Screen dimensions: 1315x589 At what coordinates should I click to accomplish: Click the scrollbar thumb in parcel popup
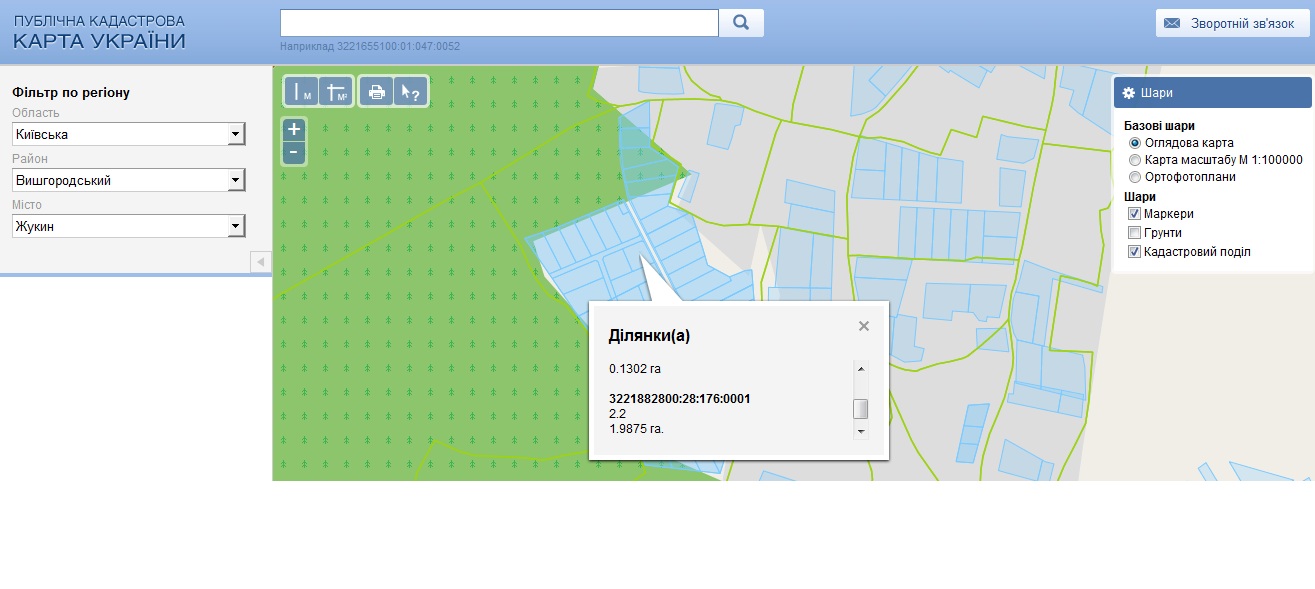[860, 409]
